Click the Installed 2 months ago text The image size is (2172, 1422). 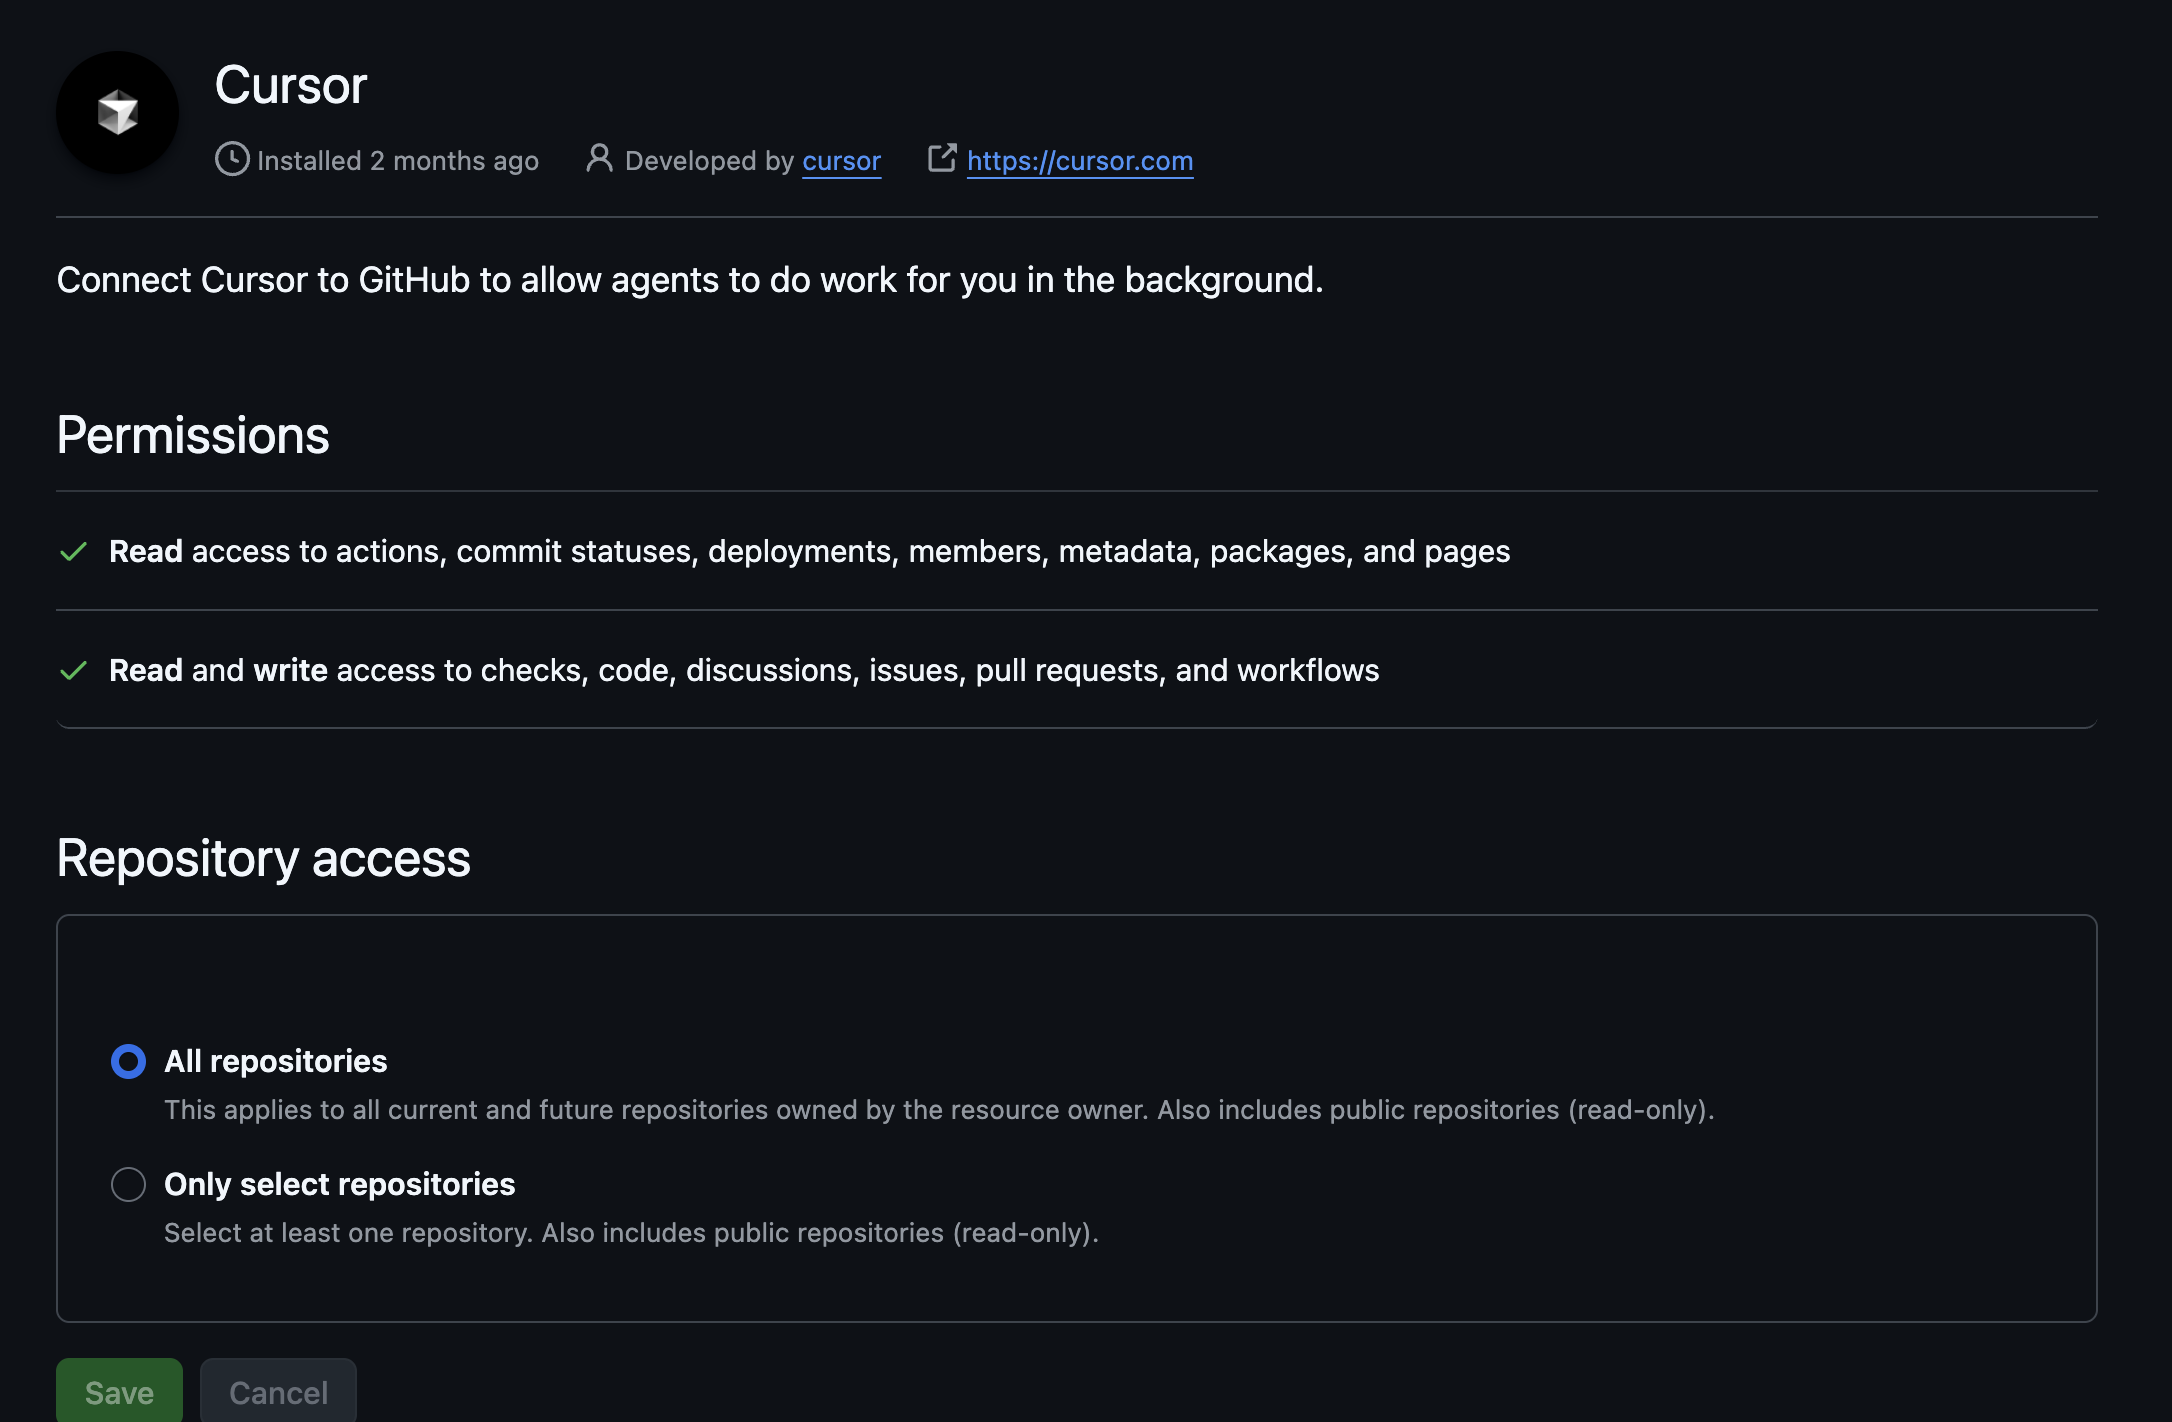pos(398,161)
